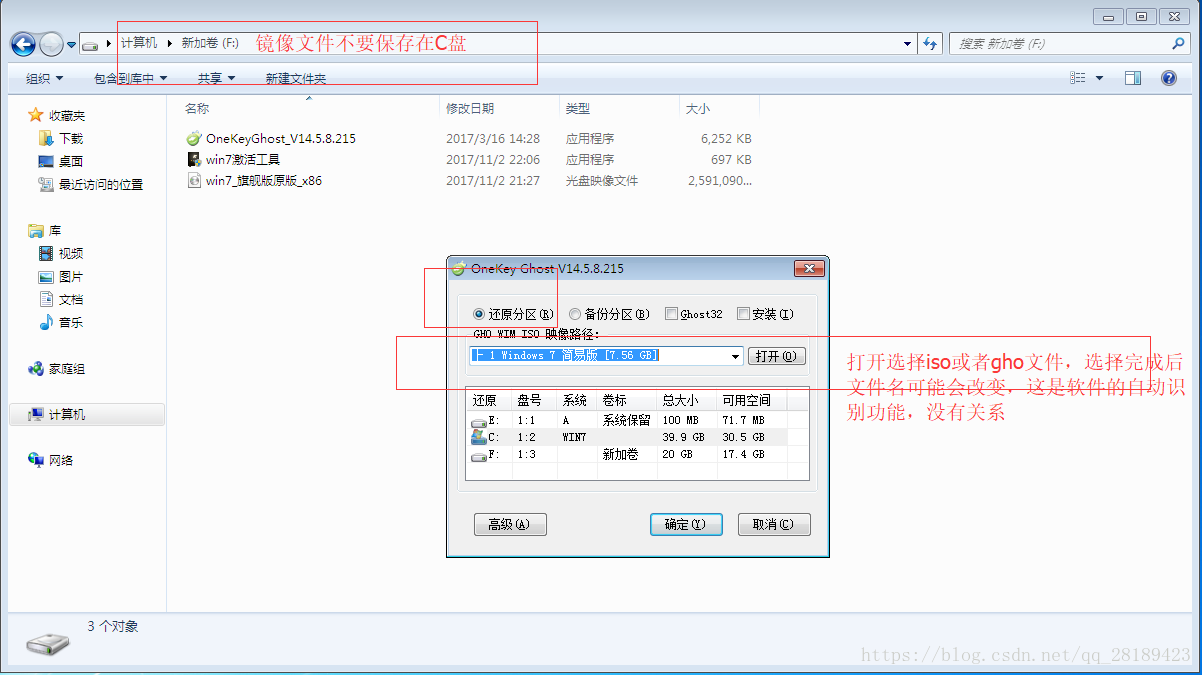Open the 共享 menu
Screen dimensions: 1202x675
tap(216, 78)
